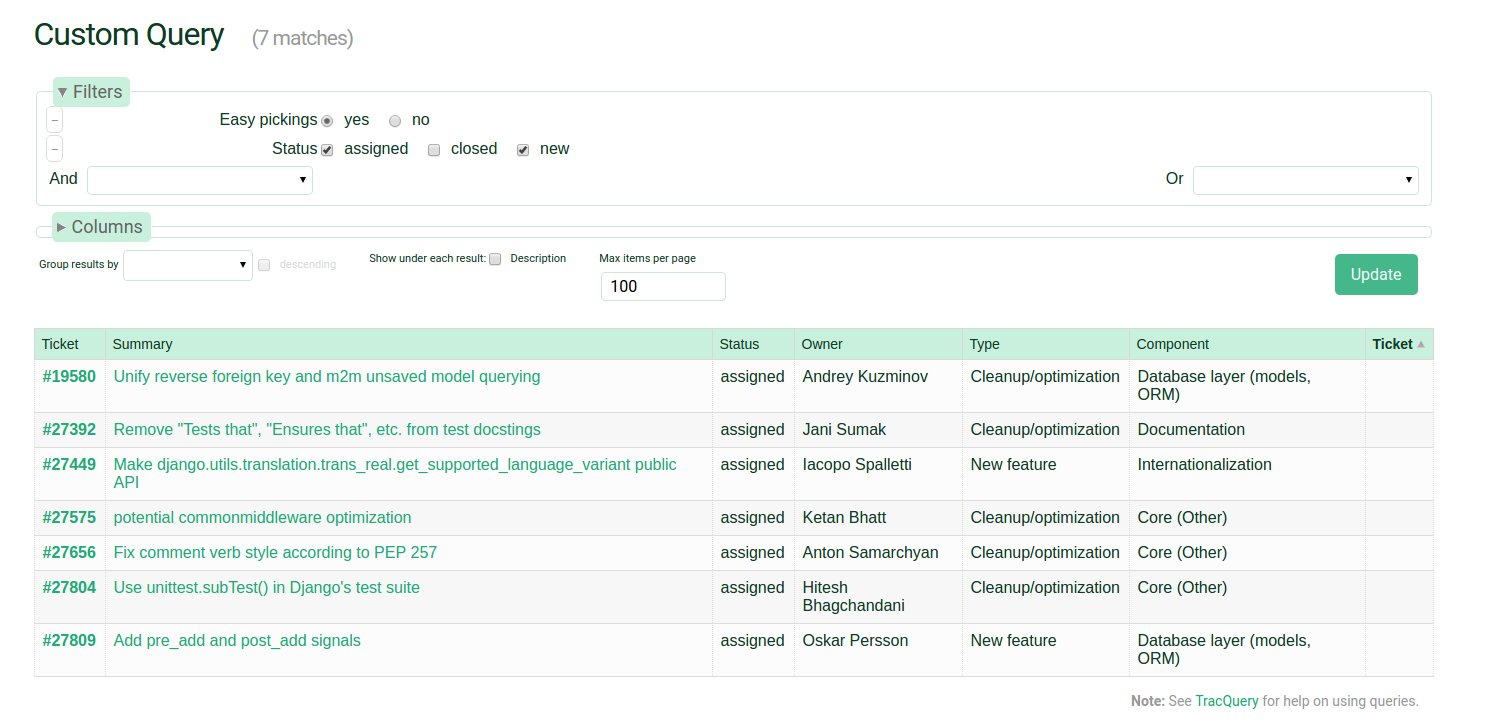This screenshot has height=722, width=1502.
Task: Sort table by Owner column header
Action: click(x=822, y=344)
